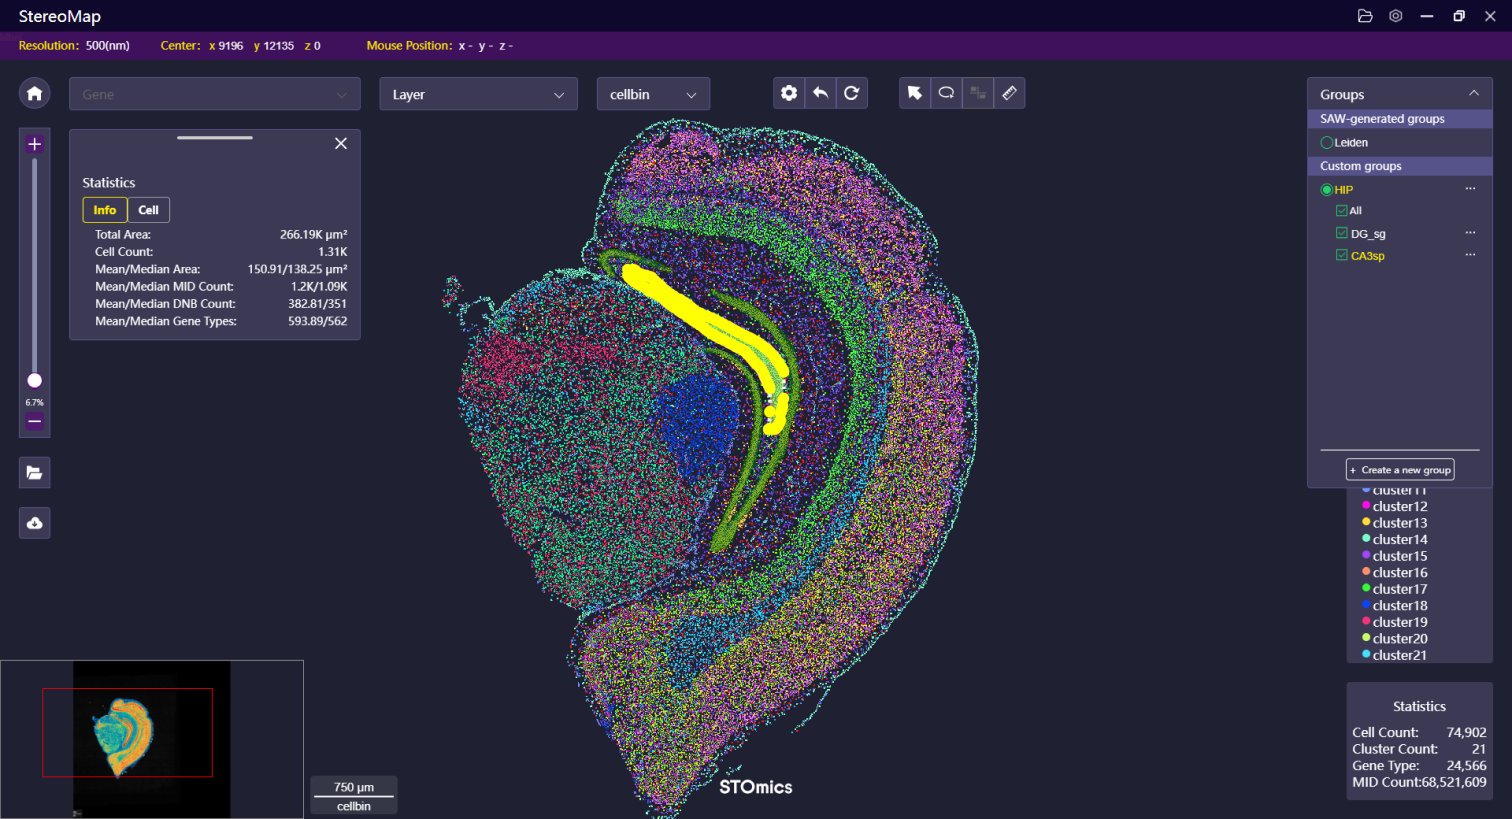Image resolution: width=1512 pixels, height=819 pixels.
Task: Click the Home icon button
Action: (34, 93)
